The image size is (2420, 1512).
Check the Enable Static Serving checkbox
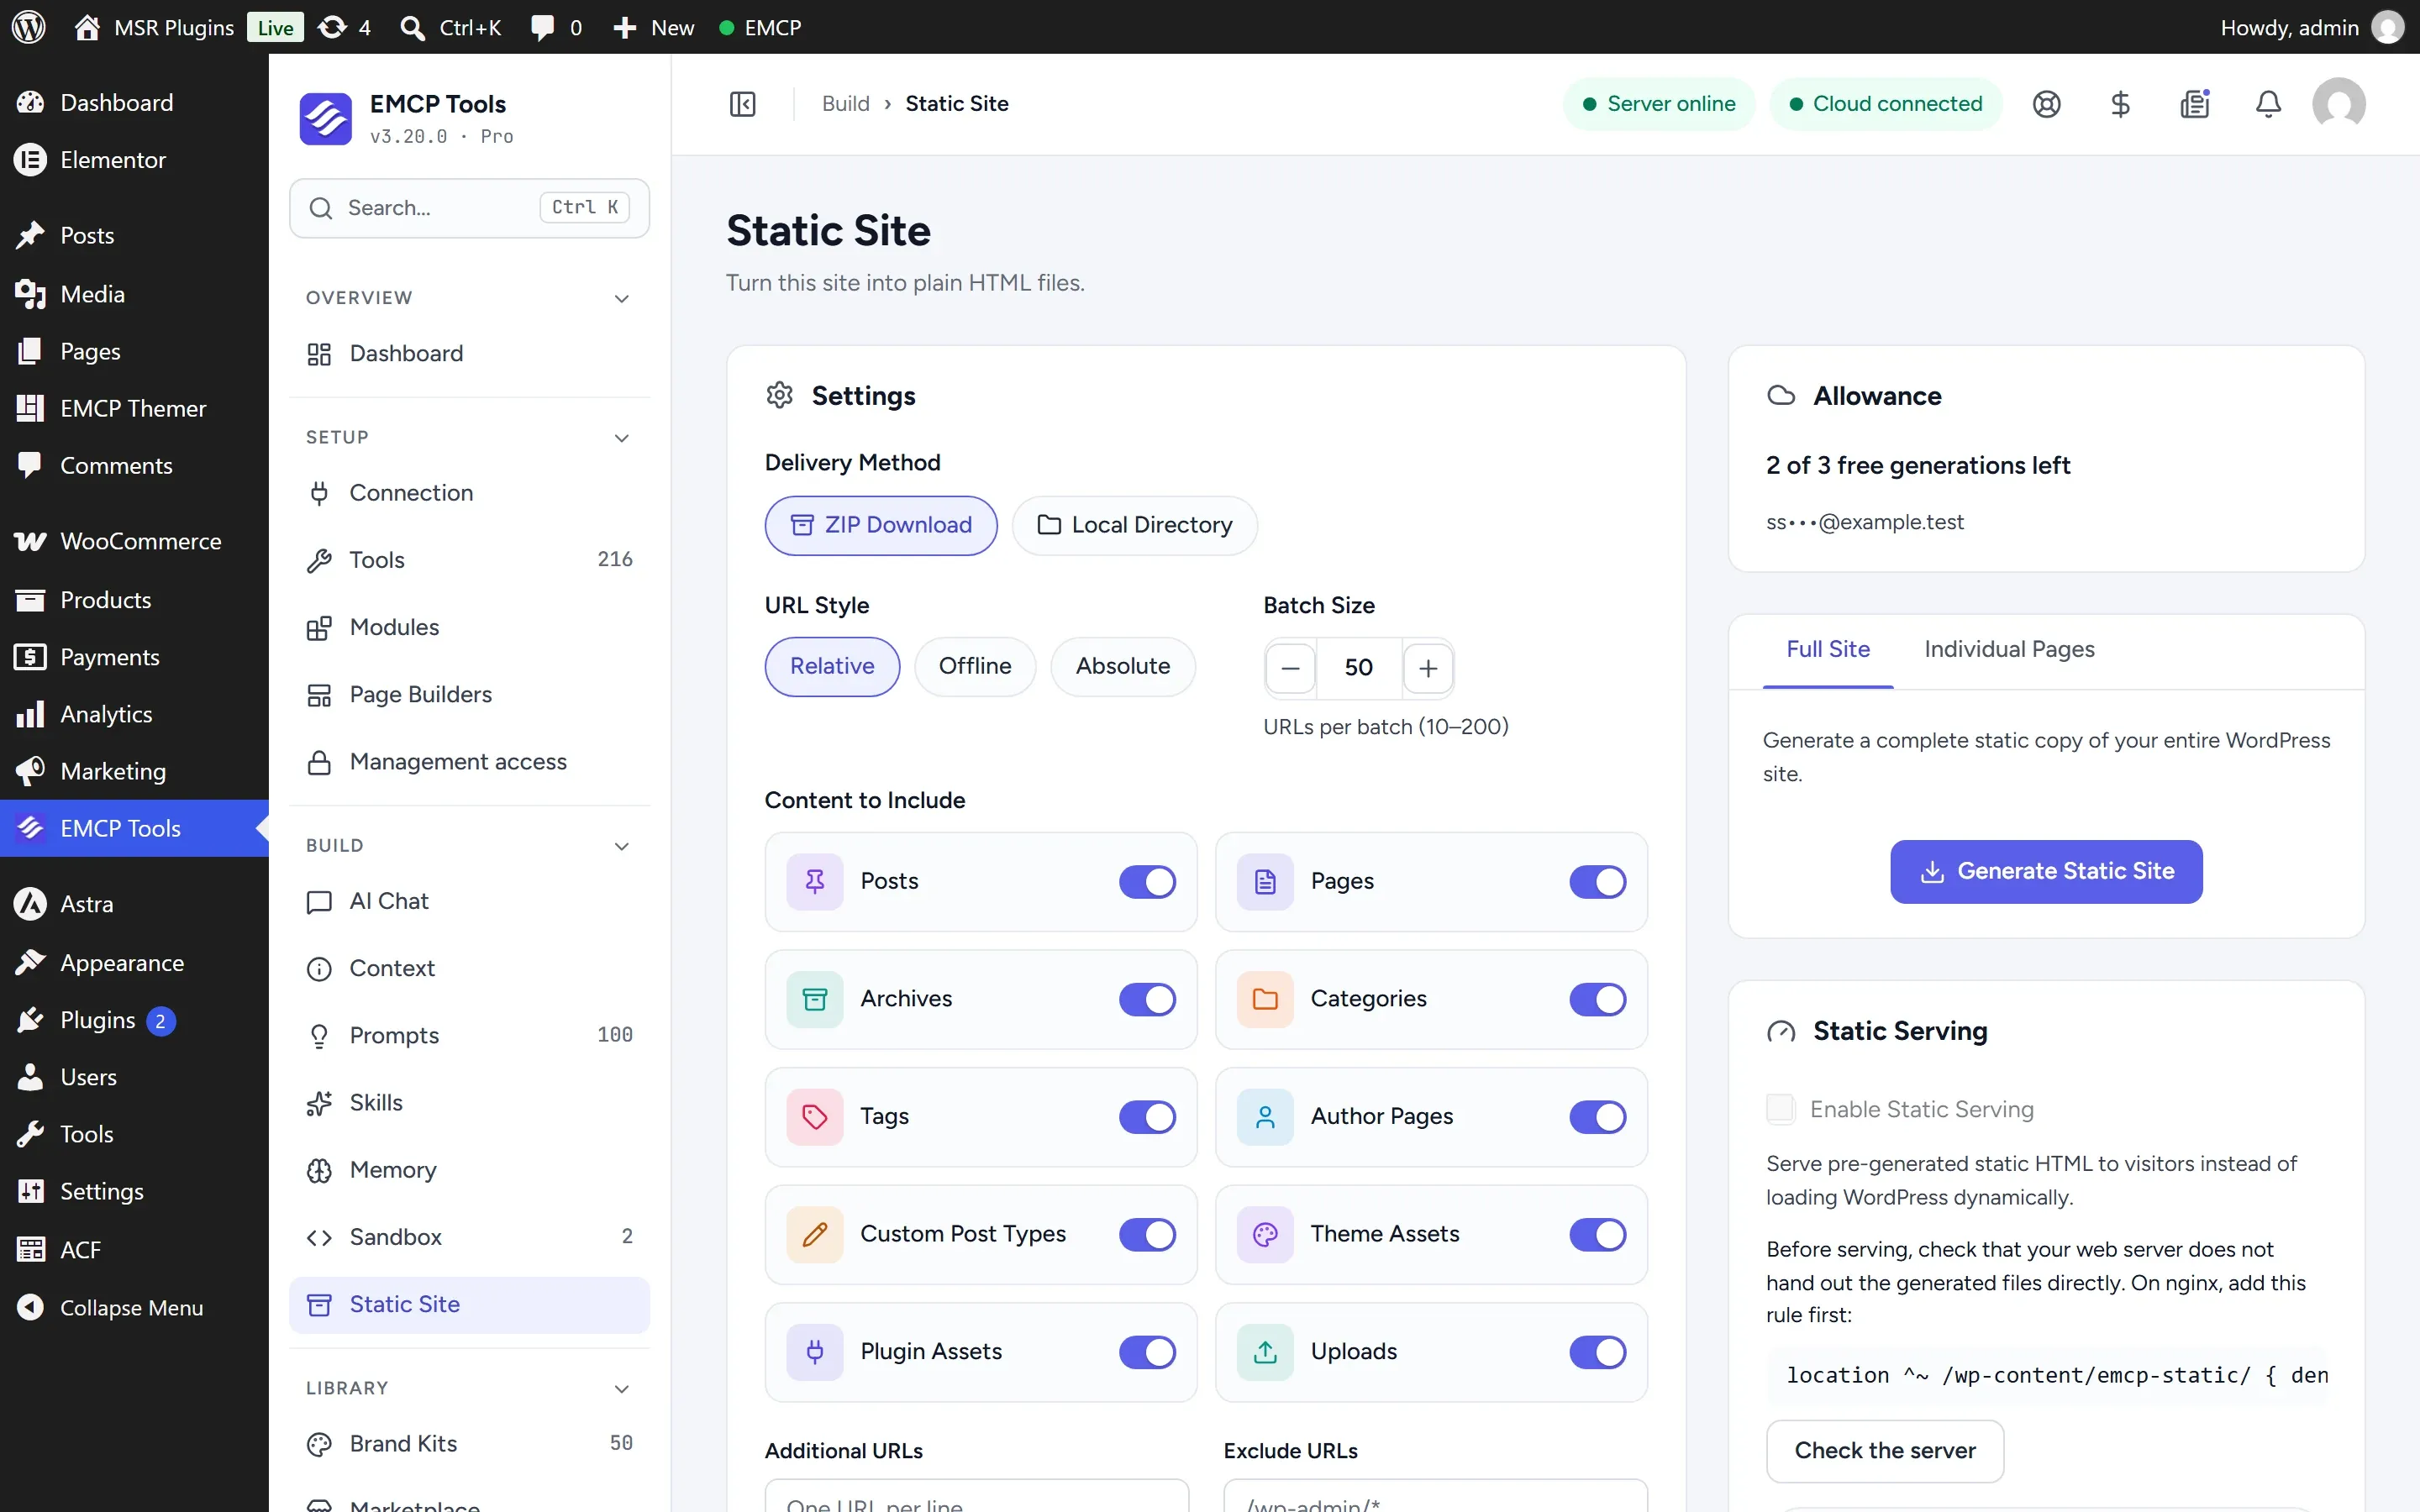[1780, 1109]
